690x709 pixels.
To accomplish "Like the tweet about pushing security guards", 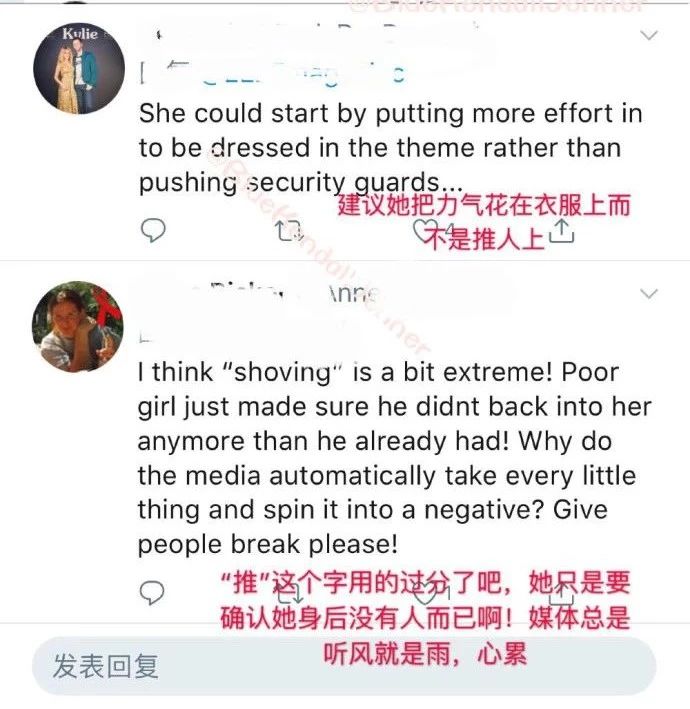I will click(x=425, y=229).
